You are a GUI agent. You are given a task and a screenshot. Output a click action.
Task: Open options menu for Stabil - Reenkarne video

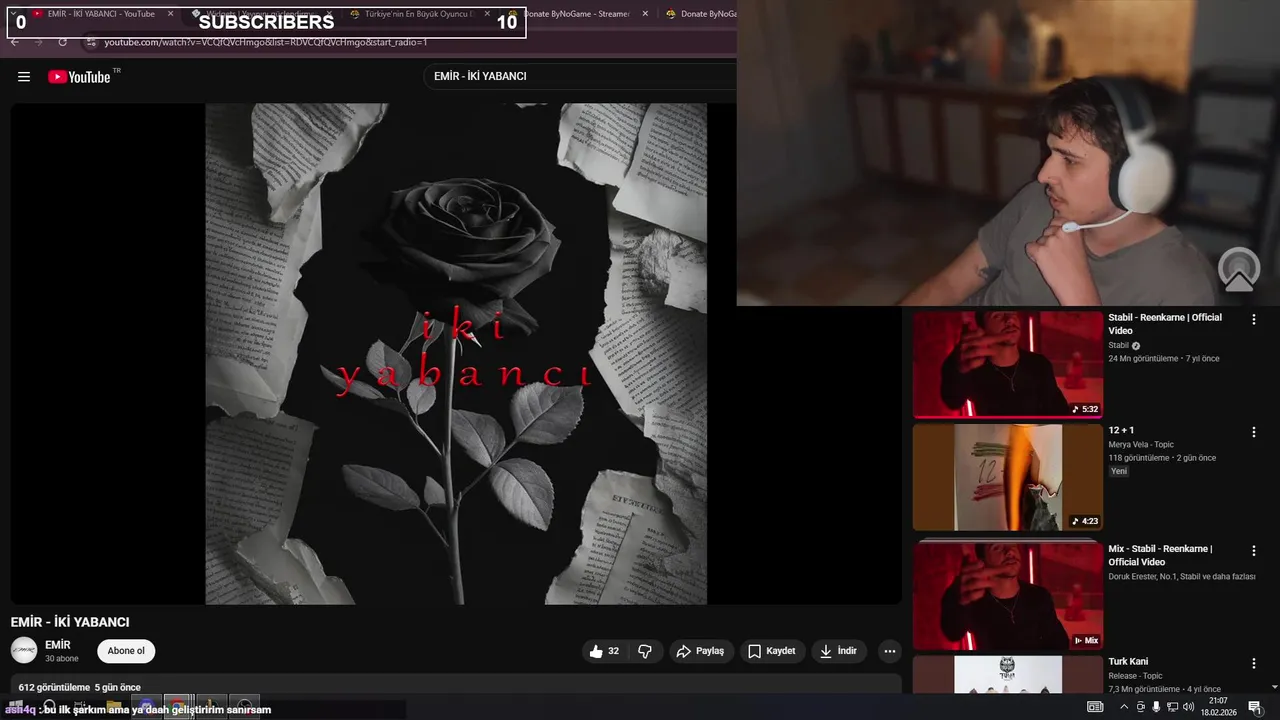[x=1254, y=319]
